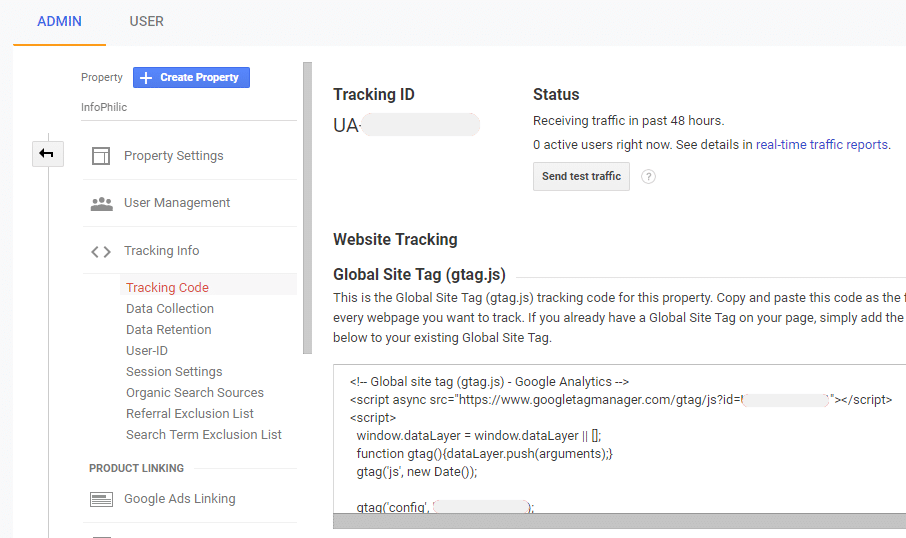Click the help question mark icon

648,177
